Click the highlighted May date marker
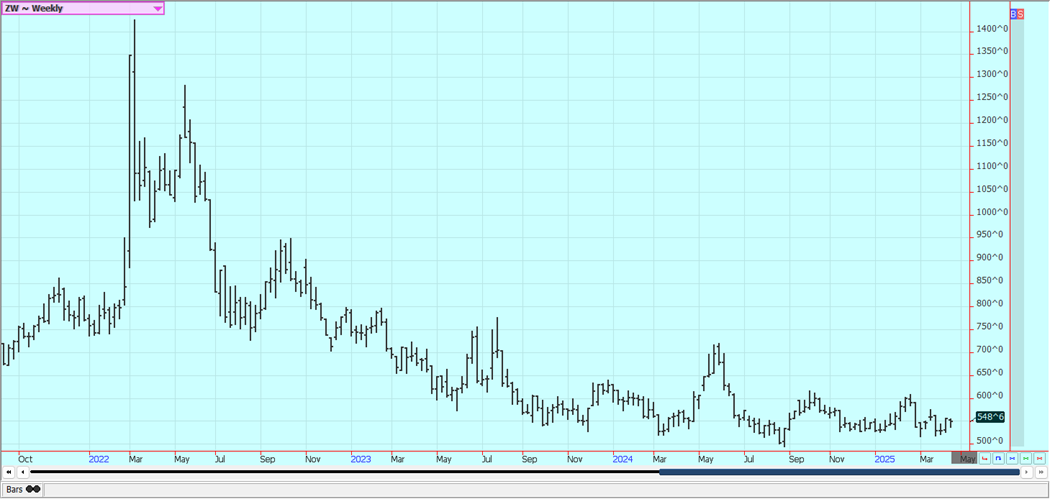The width and height of the screenshot is (1050, 499). coord(965,459)
